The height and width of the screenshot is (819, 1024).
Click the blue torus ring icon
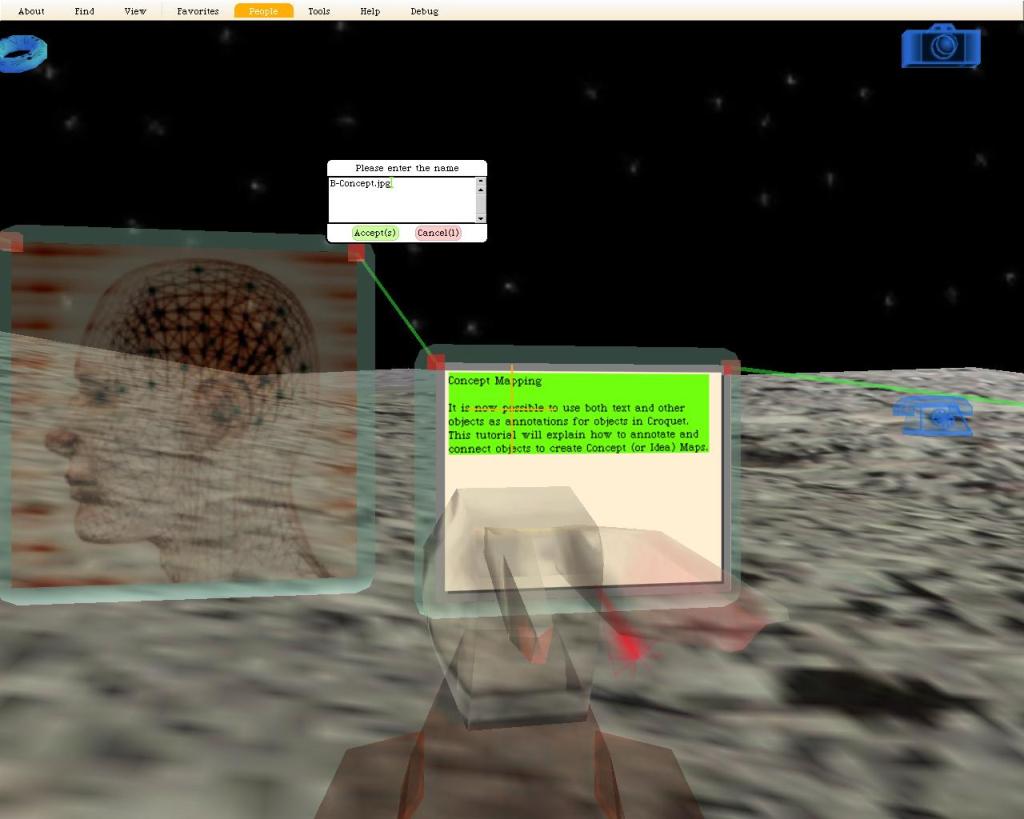(x=23, y=54)
